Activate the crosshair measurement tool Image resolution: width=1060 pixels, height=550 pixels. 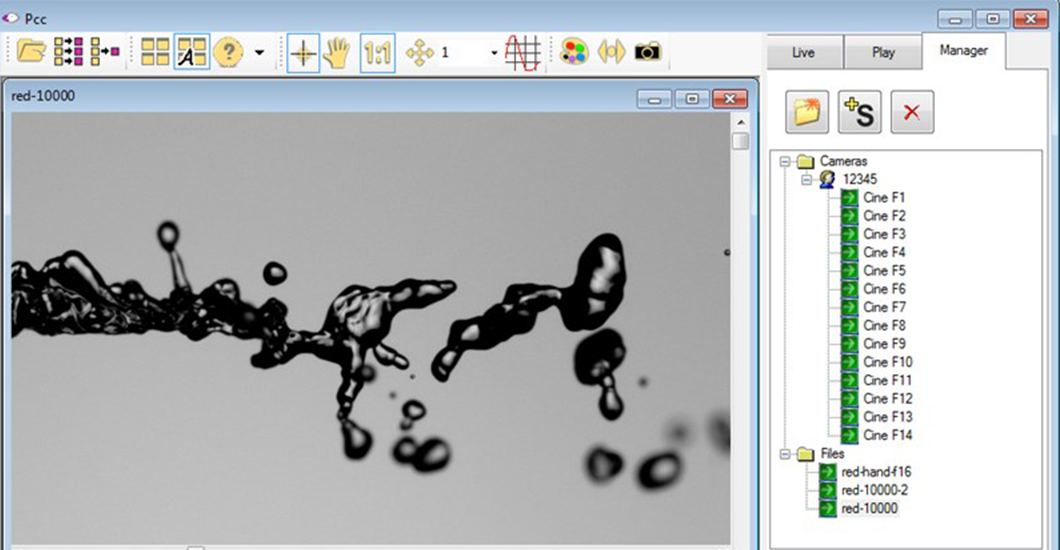(x=303, y=53)
